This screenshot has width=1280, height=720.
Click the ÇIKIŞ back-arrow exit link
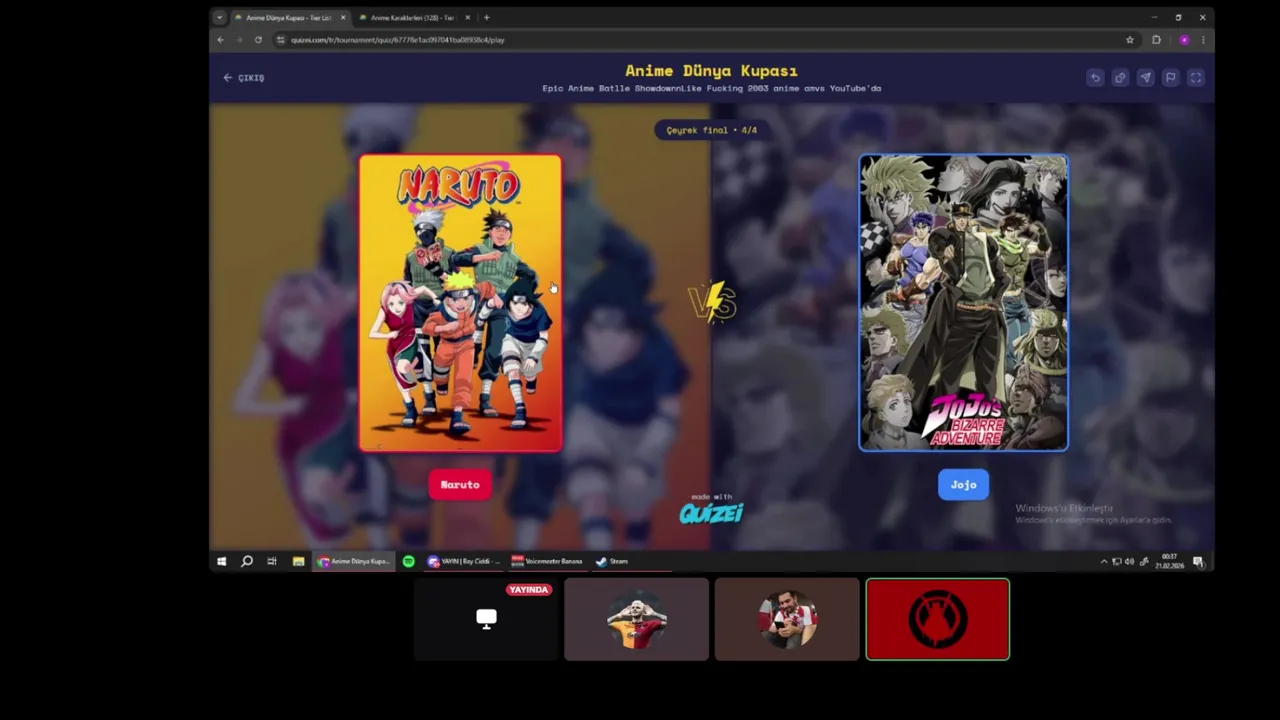[x=244, y=78]
